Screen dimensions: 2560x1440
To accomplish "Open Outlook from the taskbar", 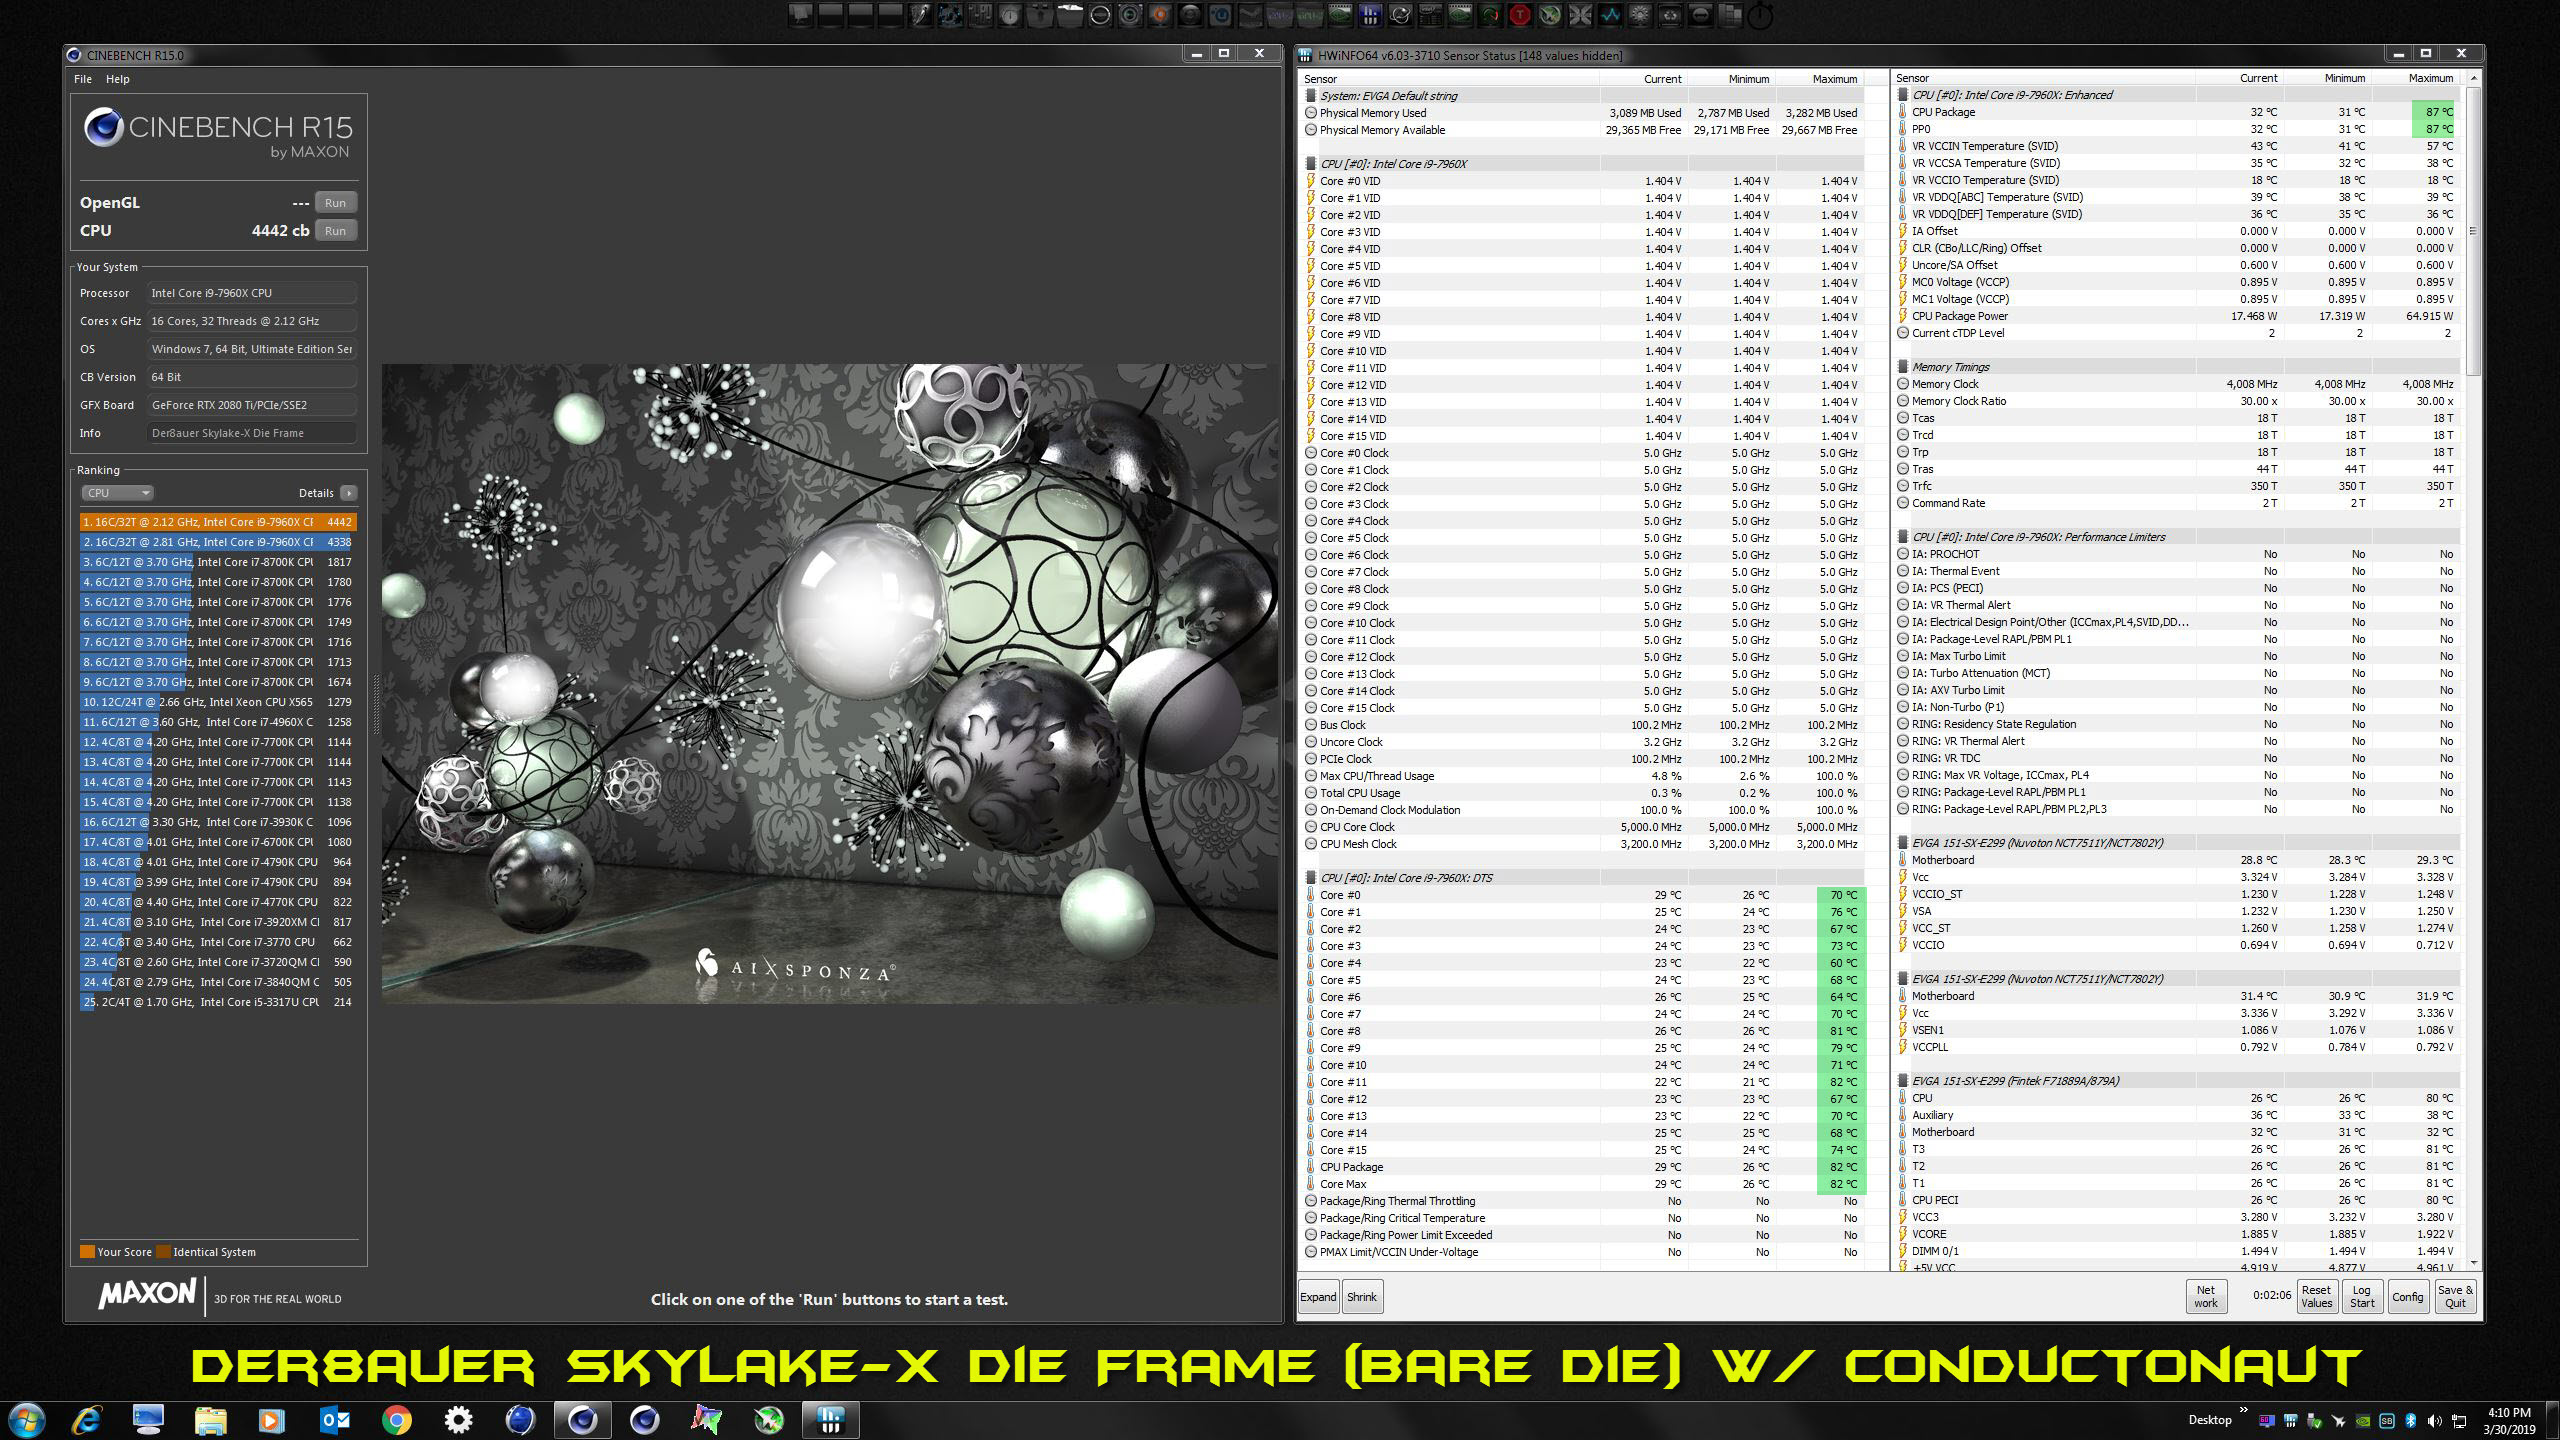I will (335, 1420).
